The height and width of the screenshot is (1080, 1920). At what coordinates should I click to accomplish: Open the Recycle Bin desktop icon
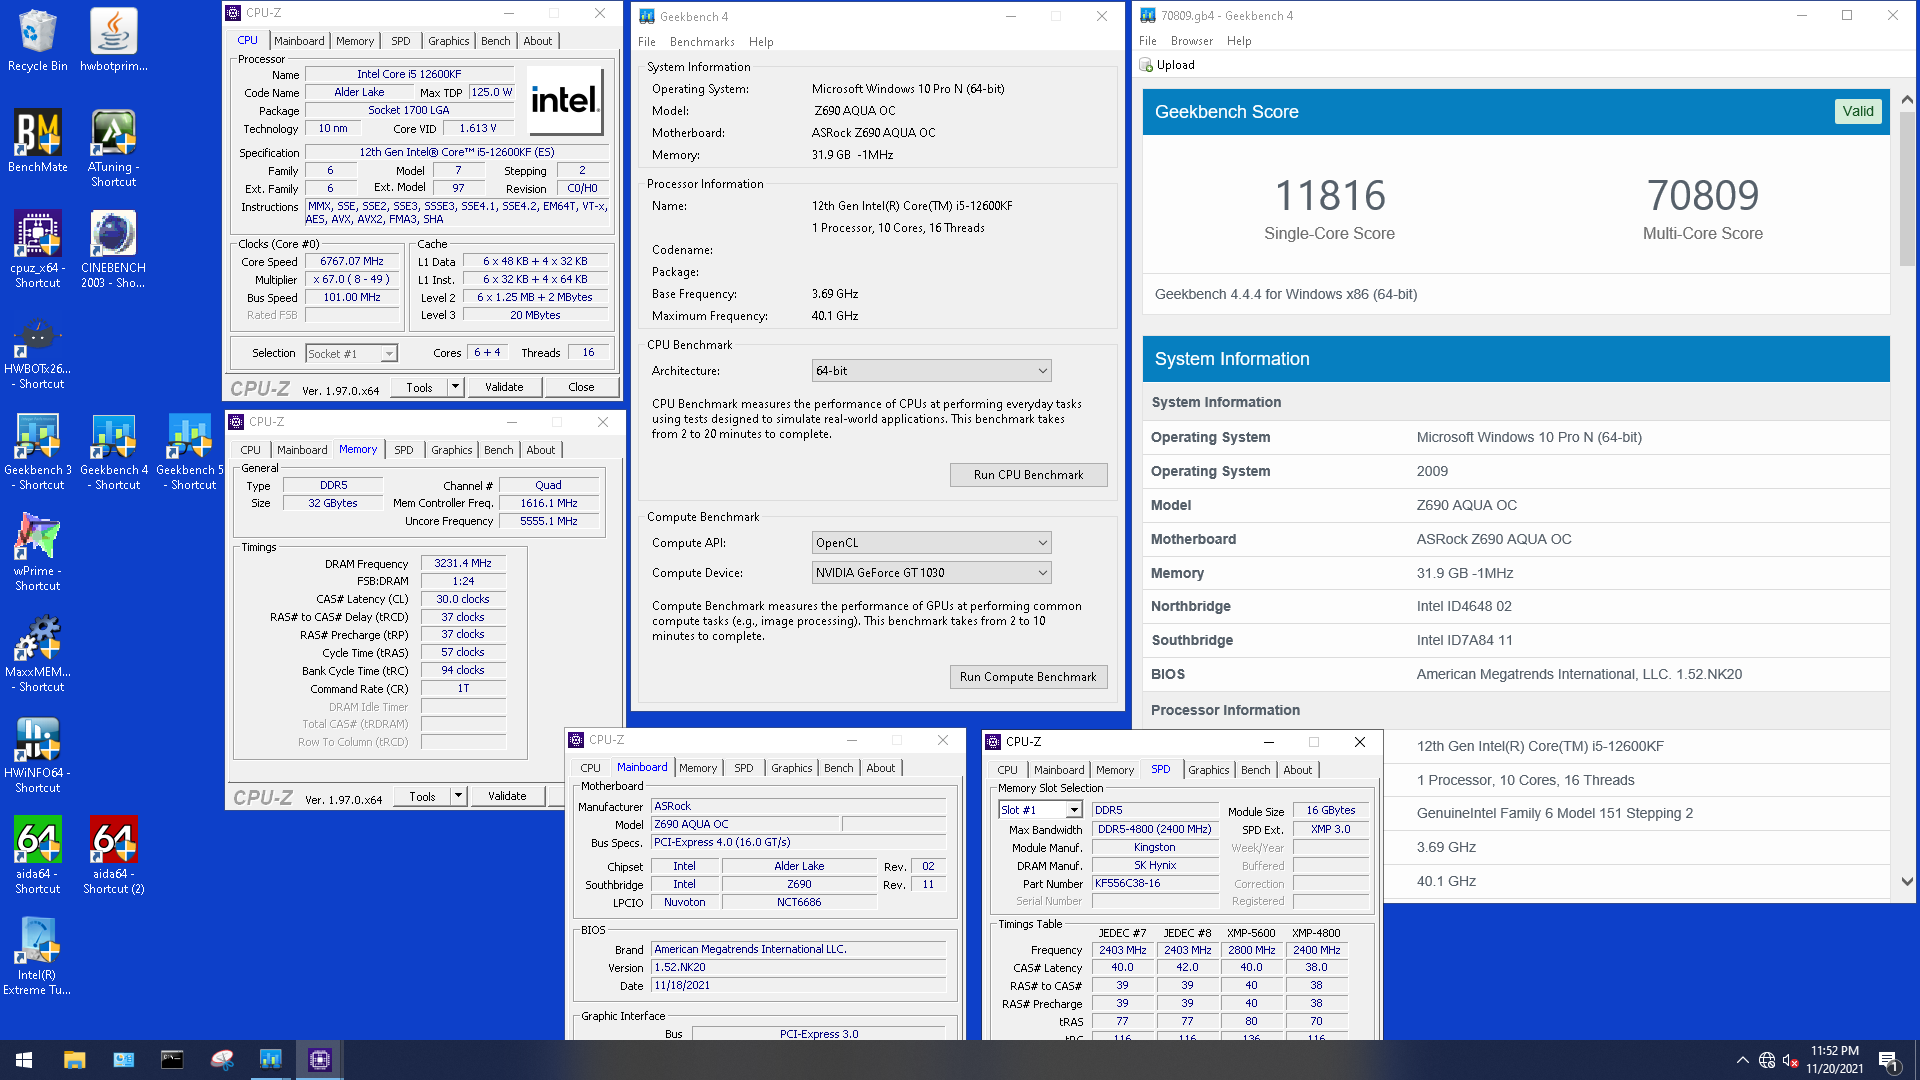[37, 40]
